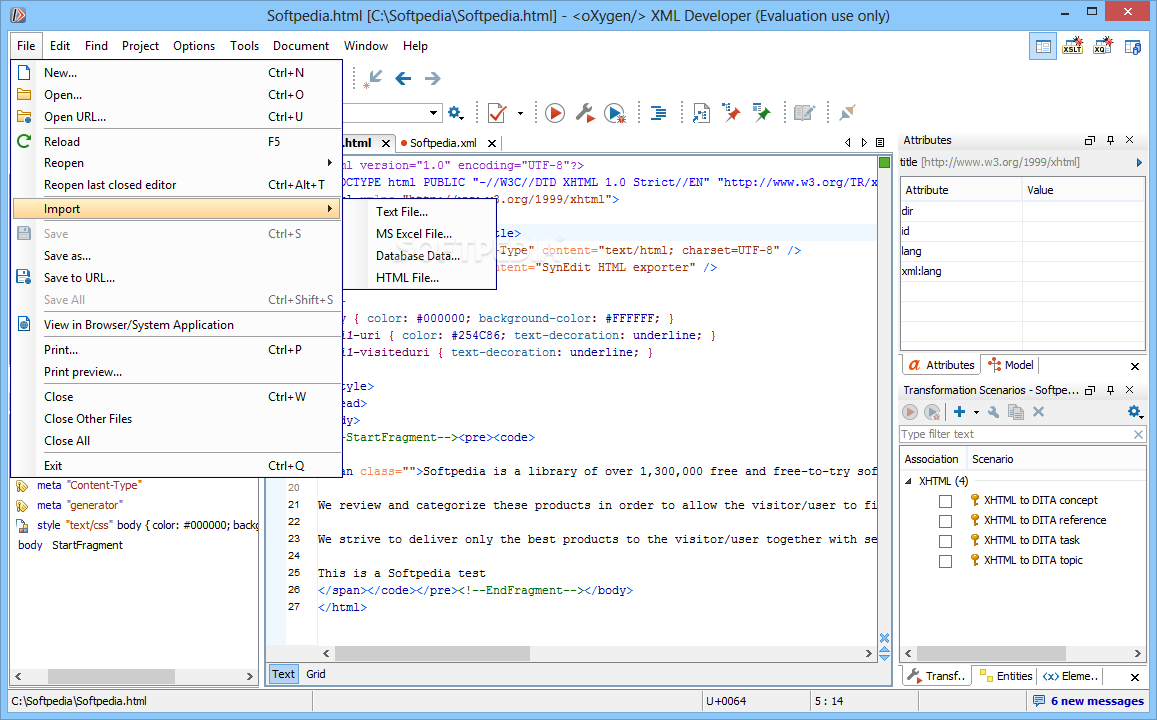The image size is (1157, 720).
Task: Open the validation options dropdown arrow
Action: point(520,113)
